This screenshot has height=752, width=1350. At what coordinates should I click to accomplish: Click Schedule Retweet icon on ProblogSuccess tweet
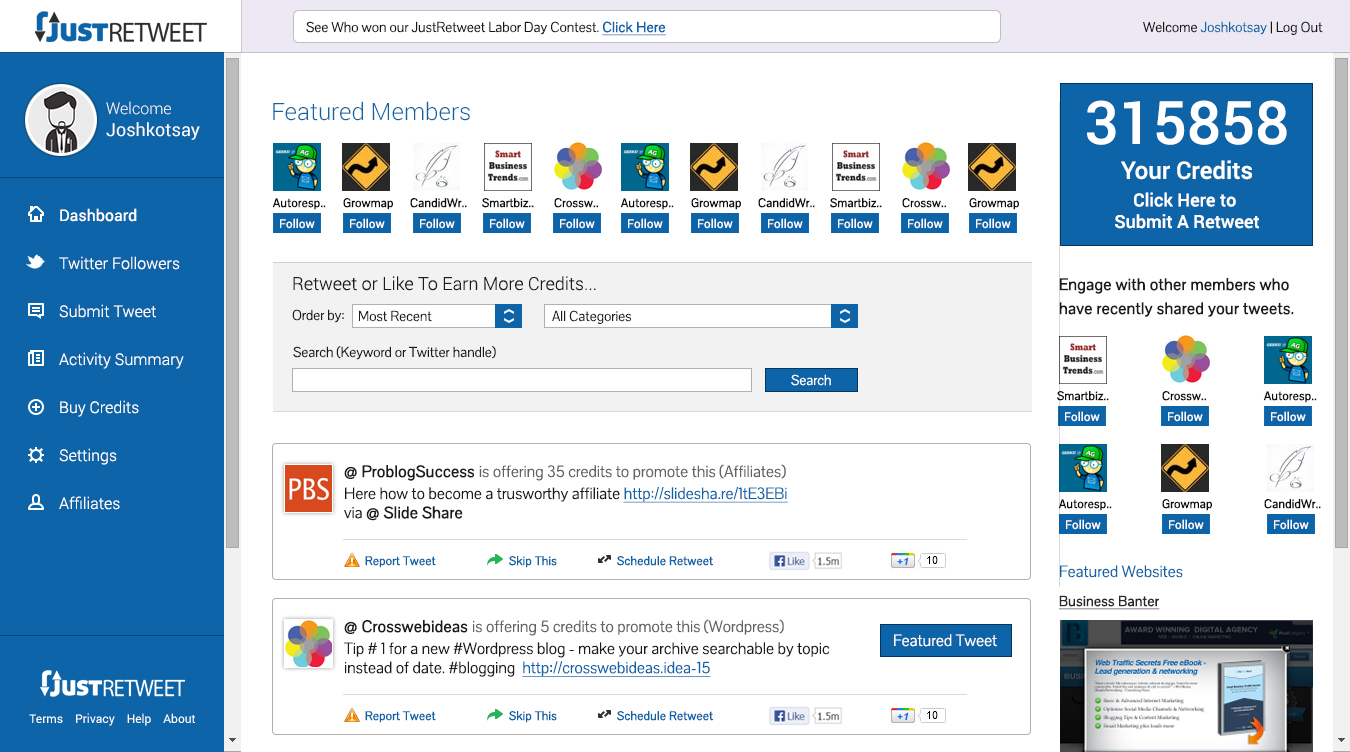tap(604, 560)
